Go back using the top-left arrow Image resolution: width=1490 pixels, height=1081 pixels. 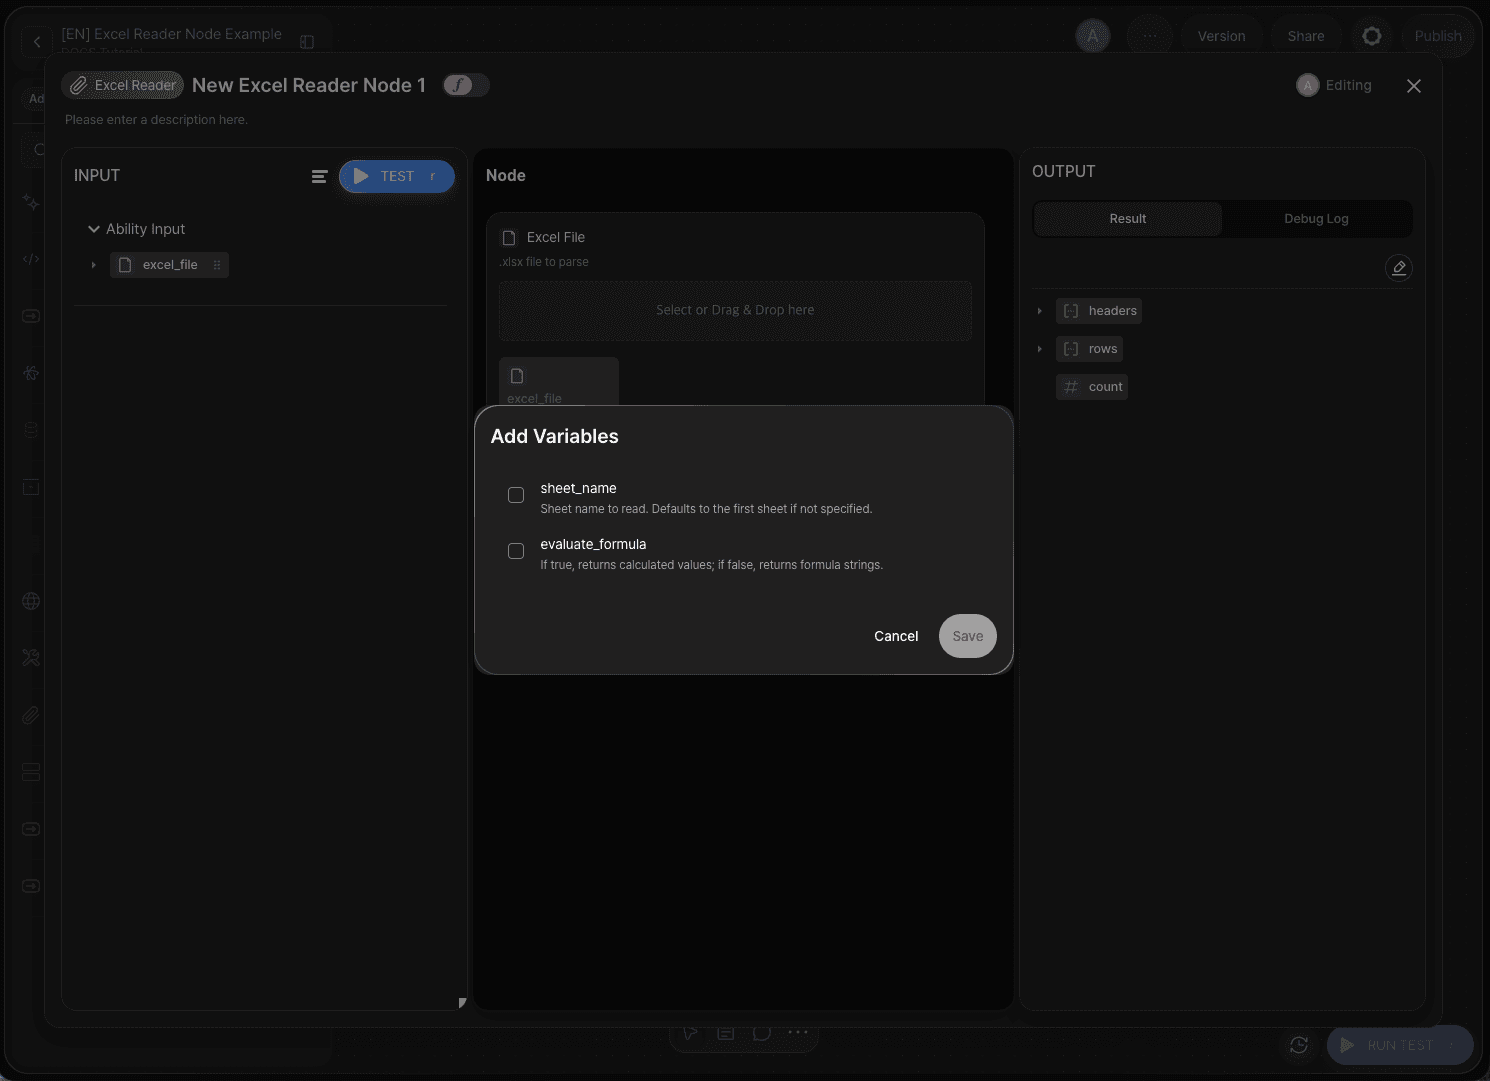37,42
